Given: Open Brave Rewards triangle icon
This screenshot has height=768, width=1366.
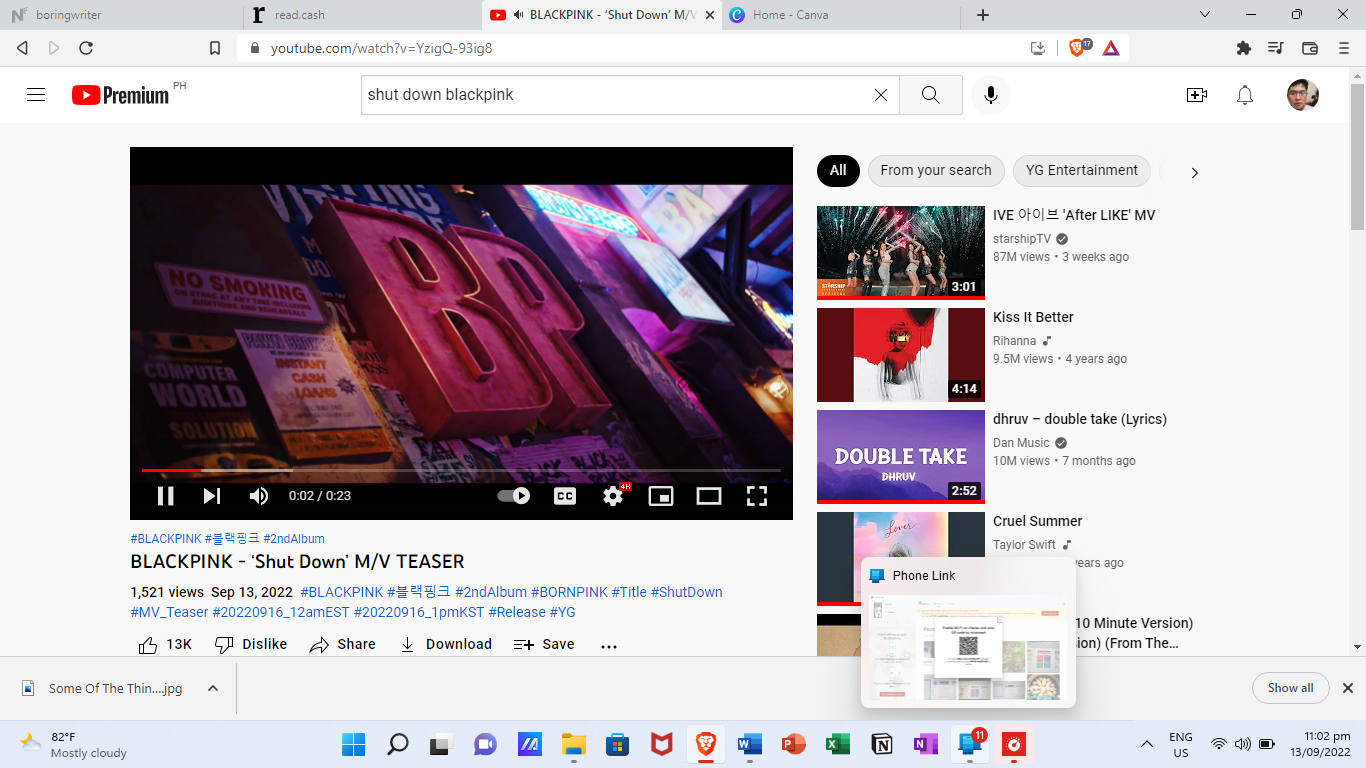Looking at the screenshot, I should [x=1111, y=47].
